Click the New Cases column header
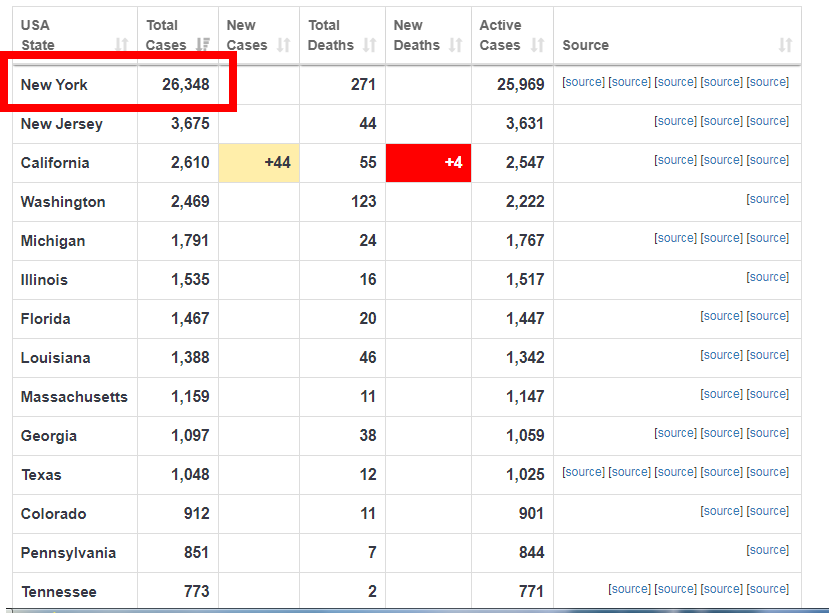This screenshot has height=613, width=829. click(x=259, y=35)
